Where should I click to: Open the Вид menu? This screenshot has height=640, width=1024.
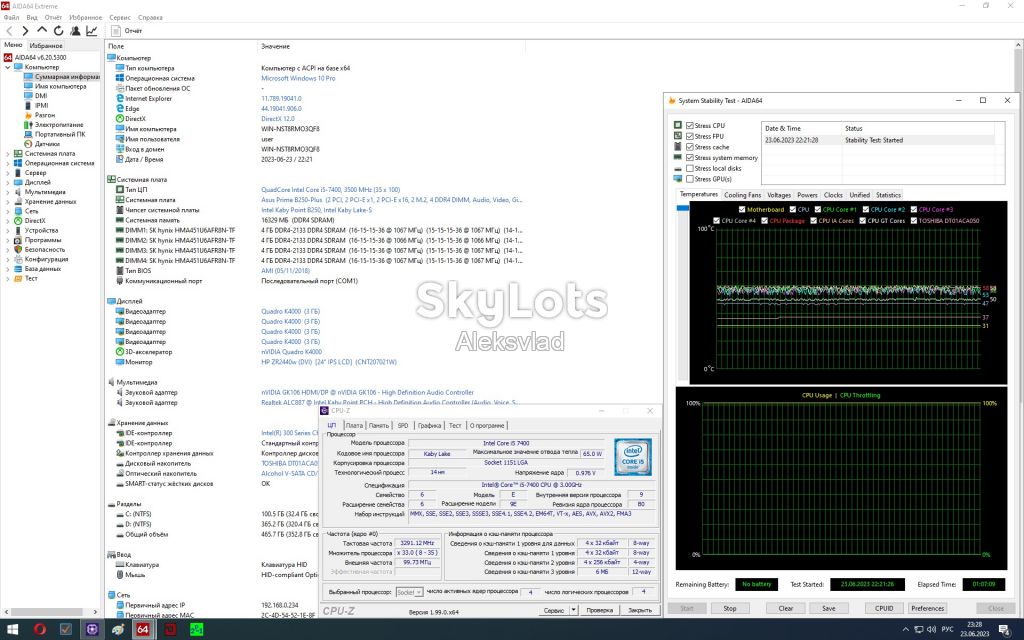31,18
